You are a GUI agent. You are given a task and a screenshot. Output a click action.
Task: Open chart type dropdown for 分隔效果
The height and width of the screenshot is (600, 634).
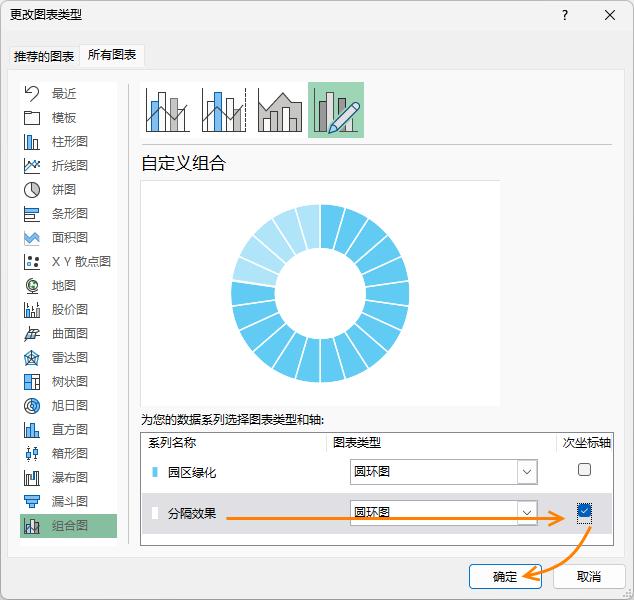click(526, 513)
